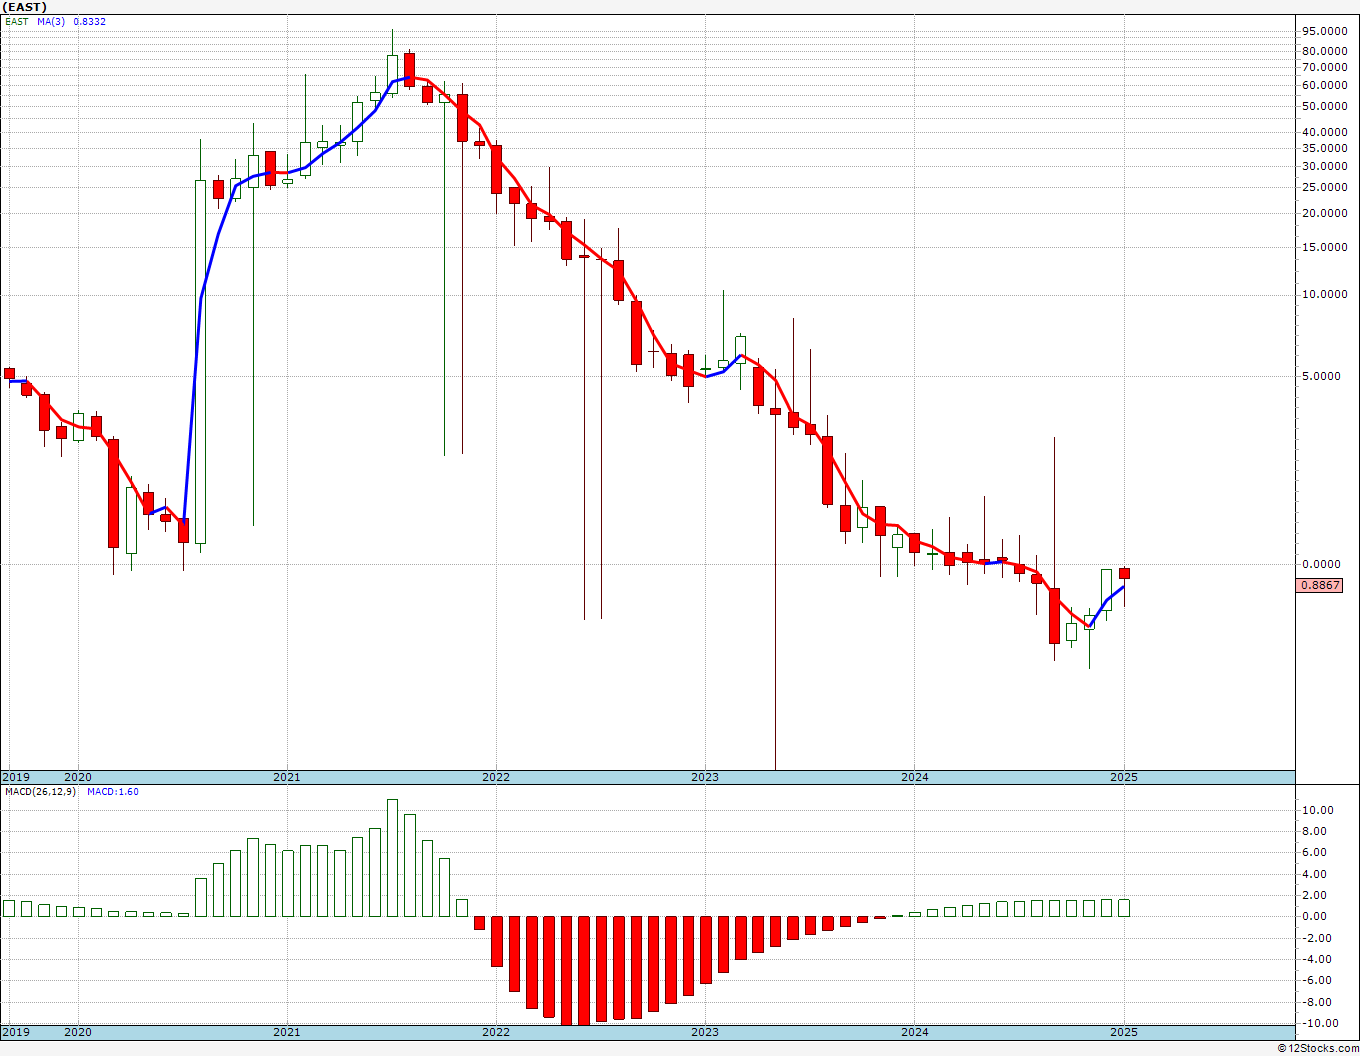Click 2022 on the price chart time axis
This screenshot has width=1360, height=1056.
496,777
